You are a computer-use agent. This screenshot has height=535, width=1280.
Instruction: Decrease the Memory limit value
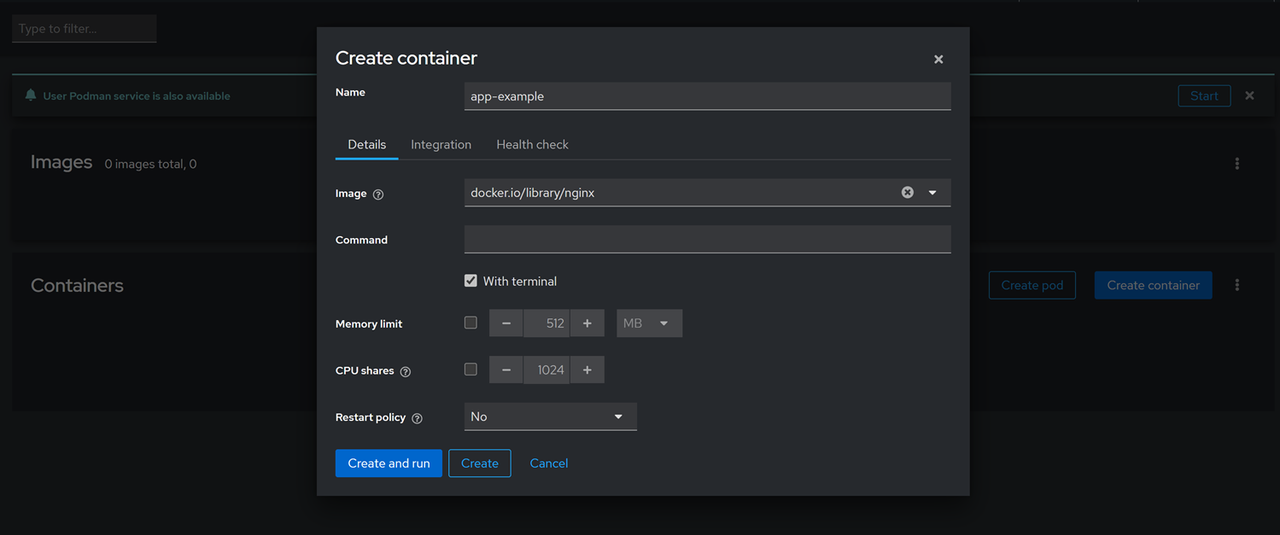tap(506, 323)
